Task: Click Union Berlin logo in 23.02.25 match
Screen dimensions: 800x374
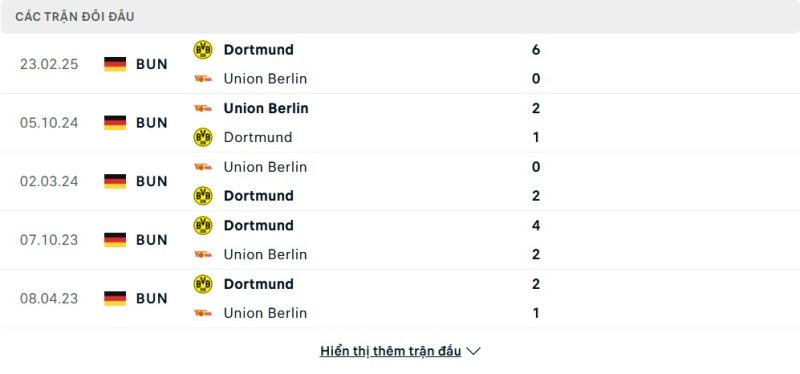Action: [x=203, y=79]
